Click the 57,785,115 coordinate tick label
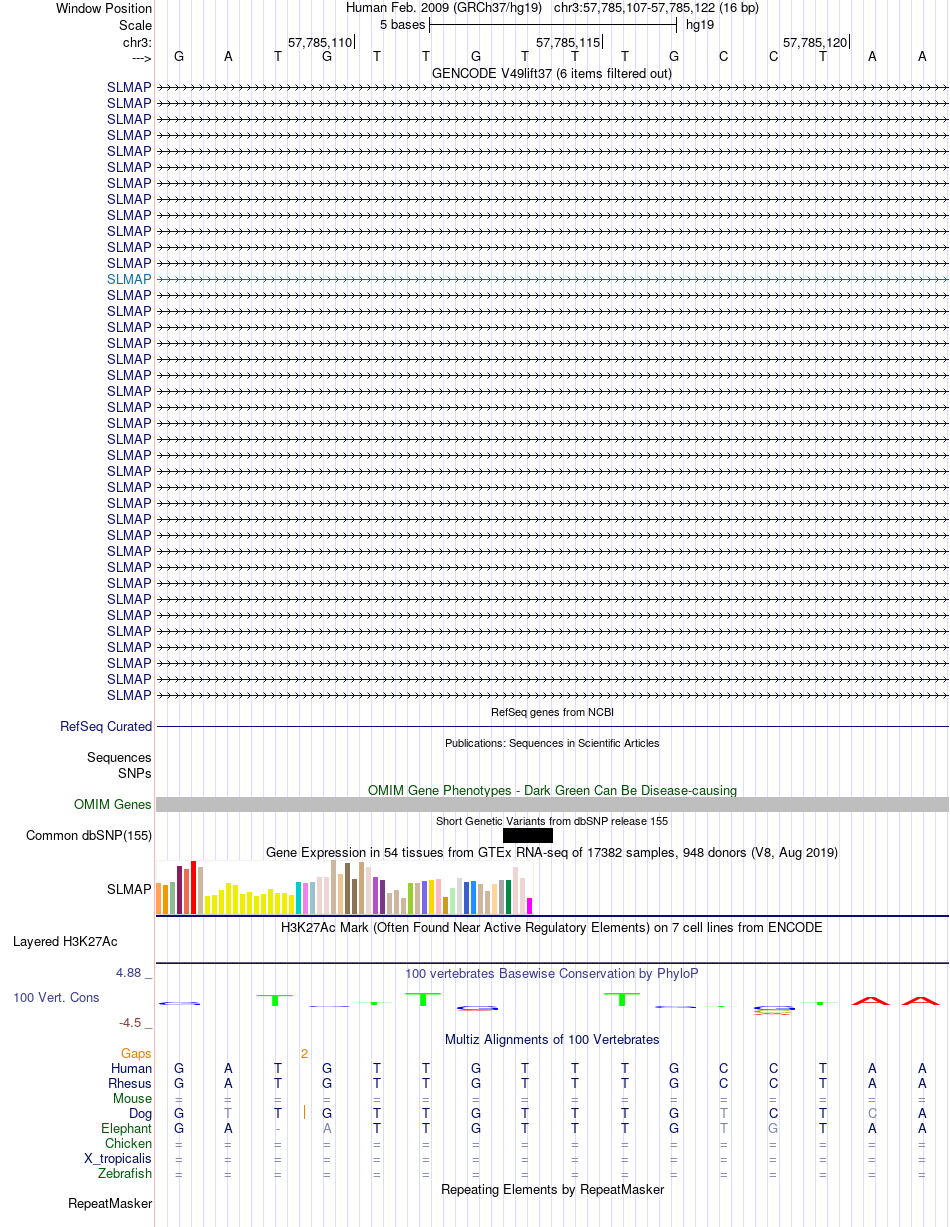The image size is (950, 1227). coord(569,42)
